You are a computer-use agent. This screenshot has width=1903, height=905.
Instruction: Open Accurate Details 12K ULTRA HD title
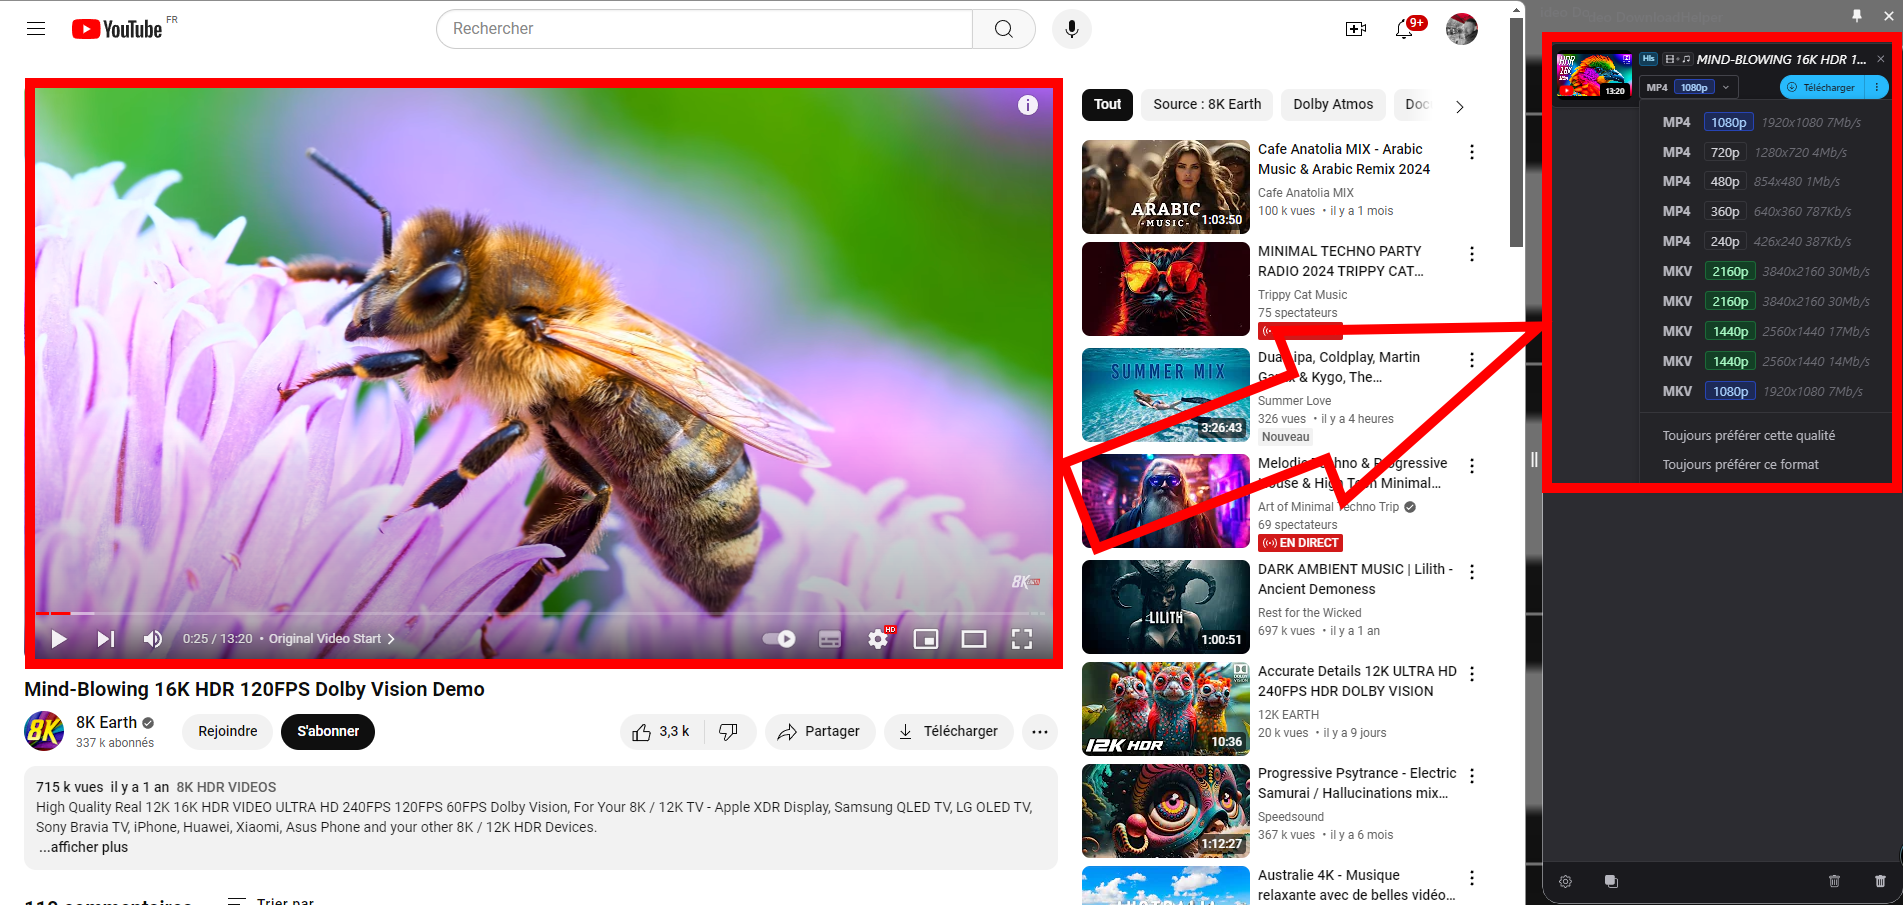click(x=1357, y=681)
